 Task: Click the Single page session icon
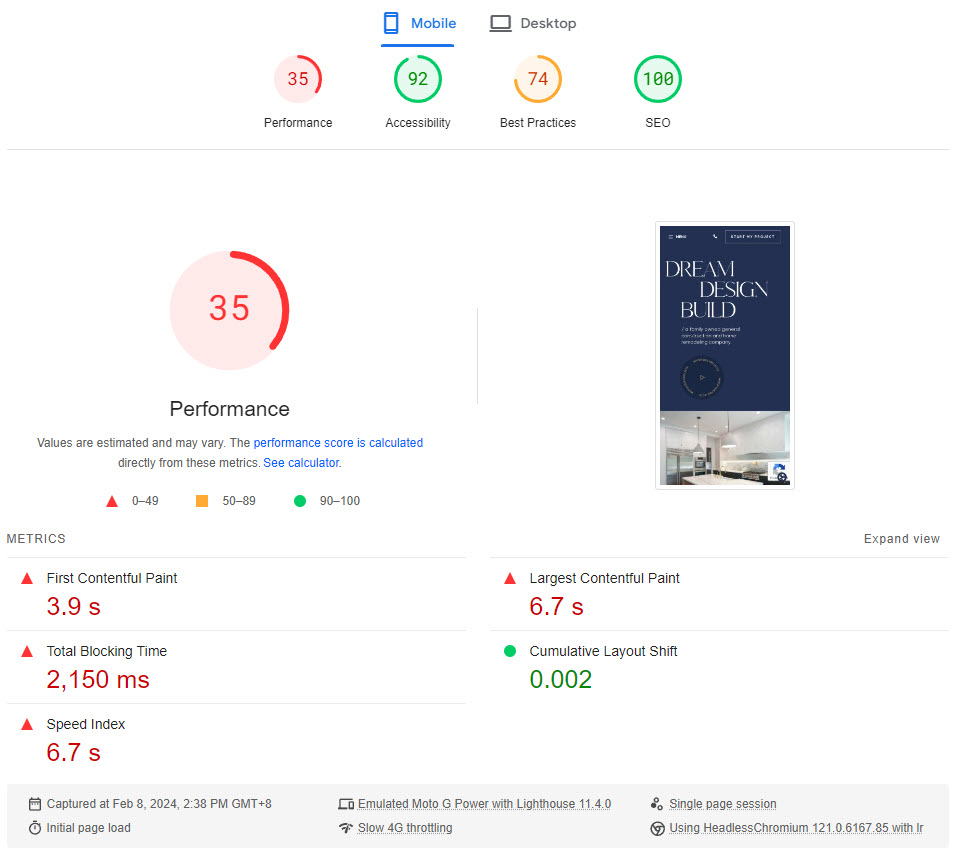(x=657, y=804)
